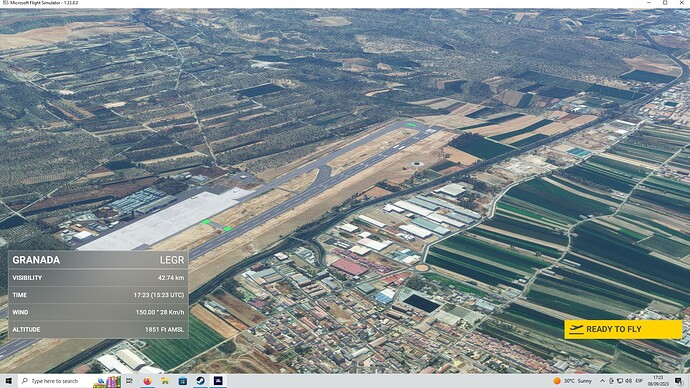Image resolution: width=690 pixels, height=388 pixels.
Task: Launch Firefox from the taskbar
Action: (x=147, y=381)
